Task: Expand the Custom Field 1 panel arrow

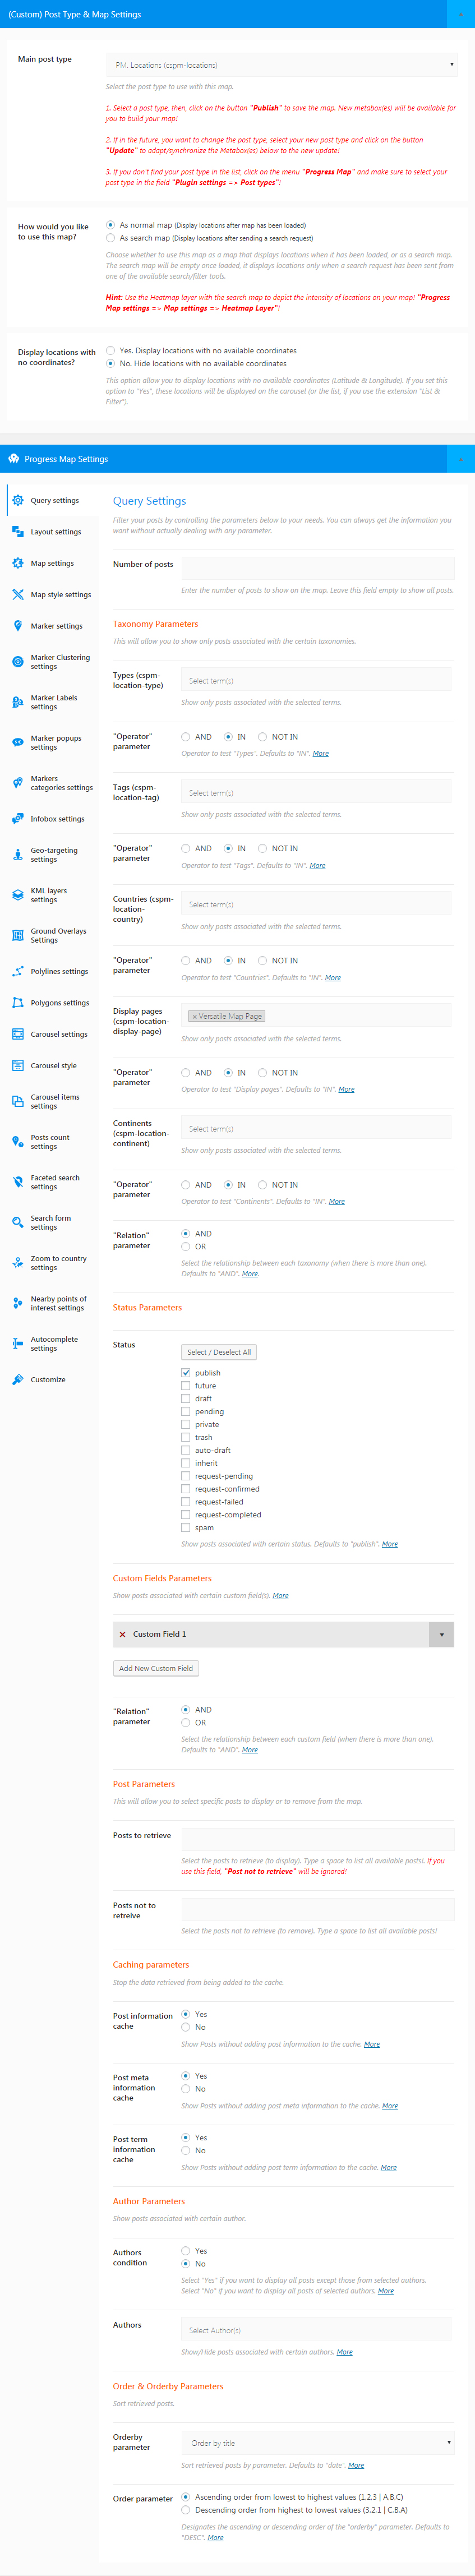Action: (441, 1634)
